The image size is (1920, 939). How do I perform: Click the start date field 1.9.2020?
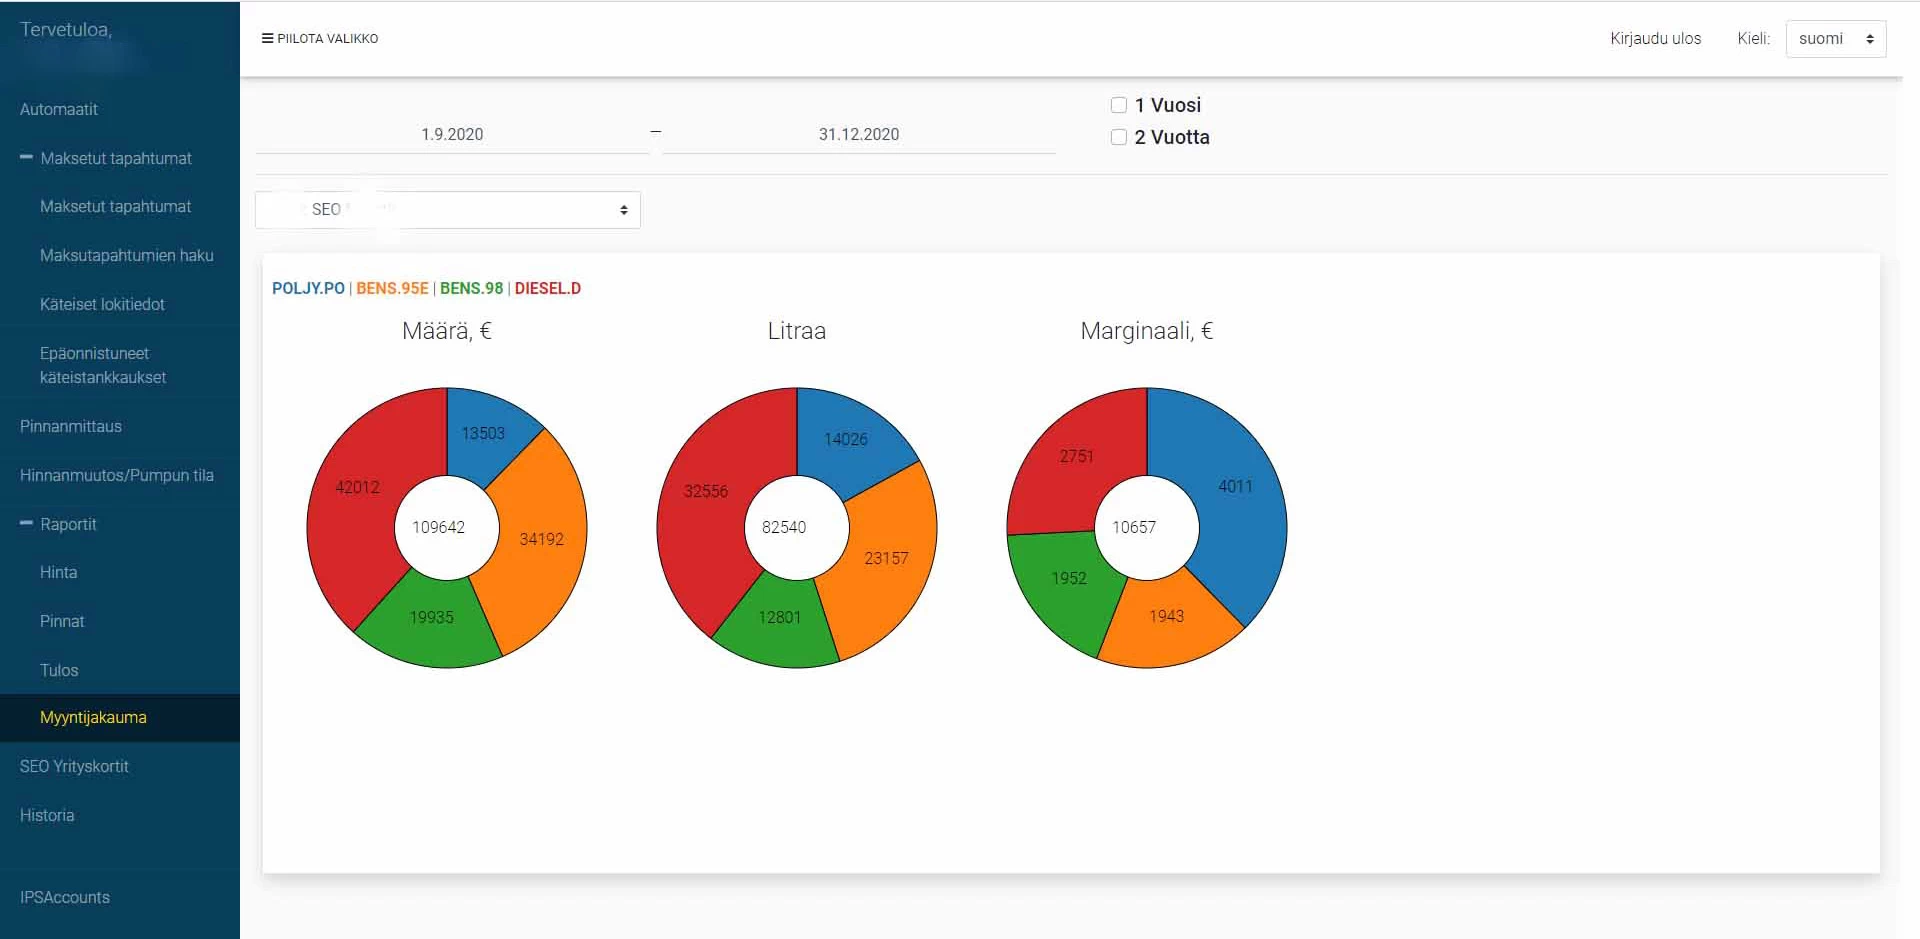(x=452, y=134)
